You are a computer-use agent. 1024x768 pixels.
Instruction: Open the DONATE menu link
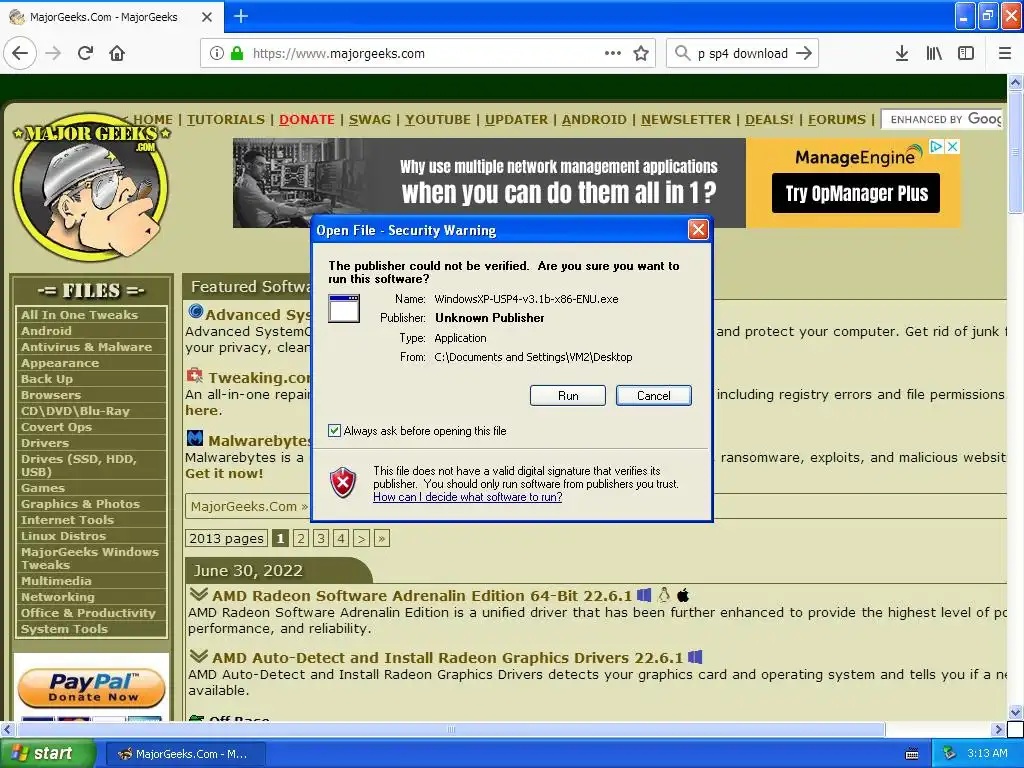tap(307, 120)
